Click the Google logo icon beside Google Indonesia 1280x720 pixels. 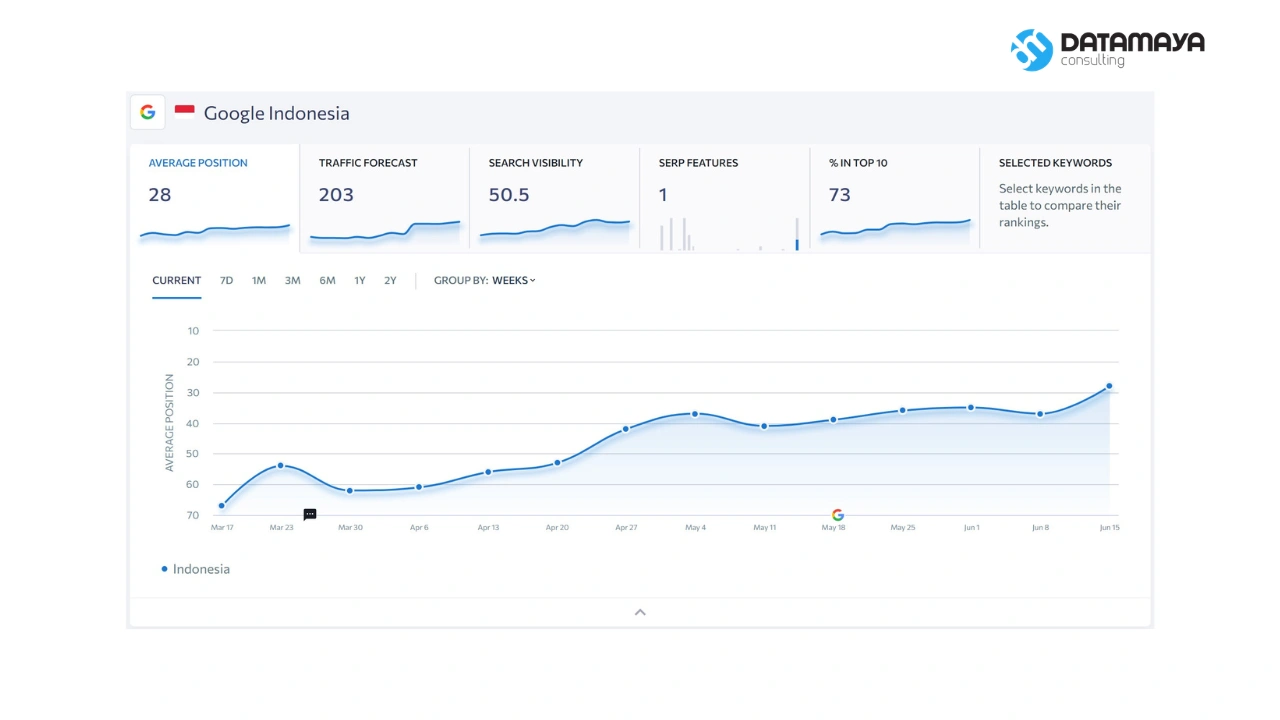tap(148, 112)
